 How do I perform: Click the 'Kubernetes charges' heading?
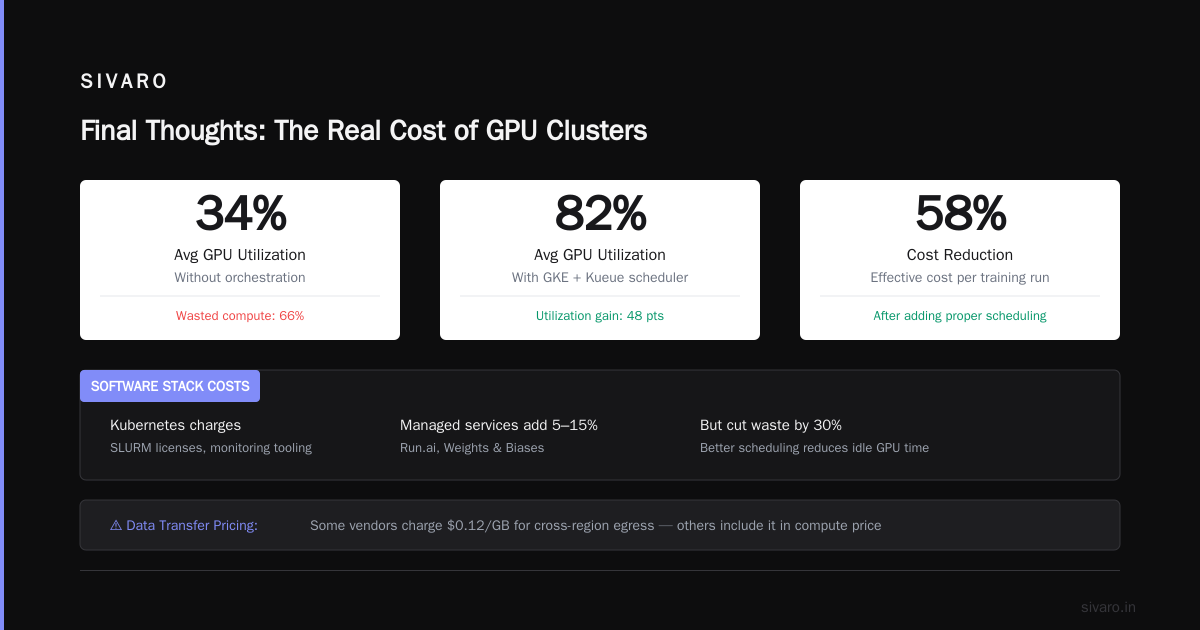[175, 425]
